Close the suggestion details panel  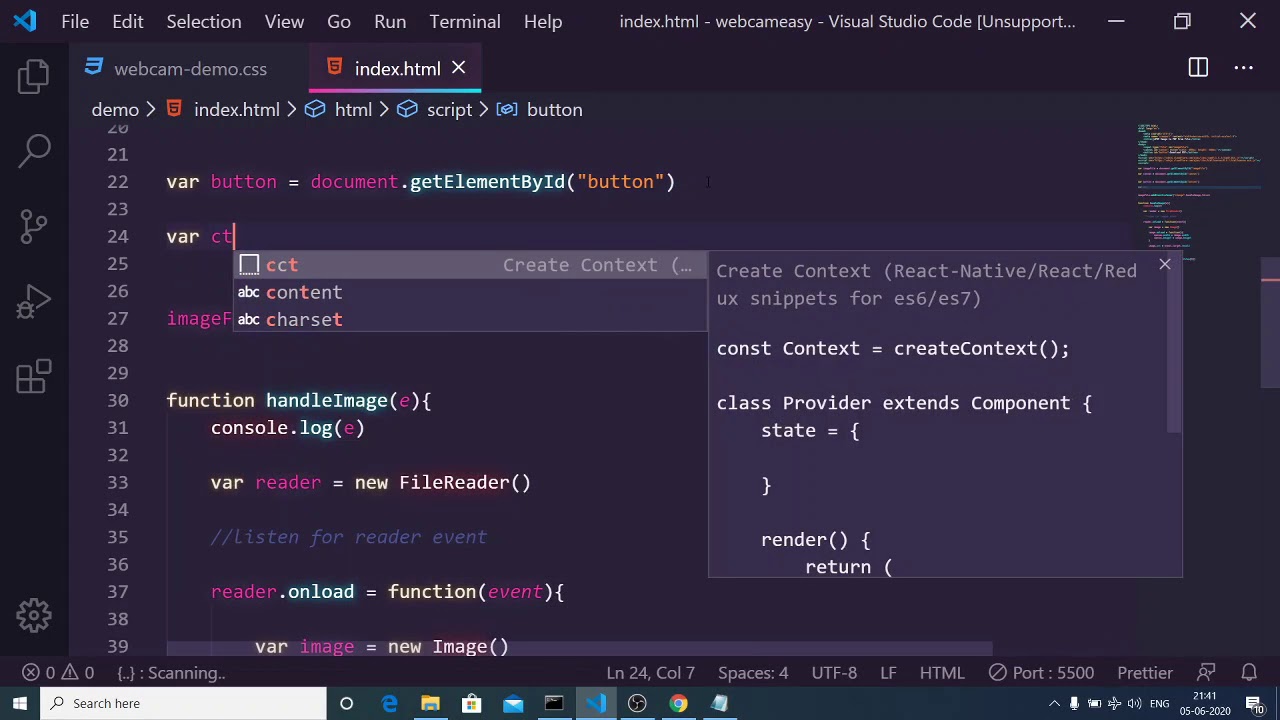(1164, 265)
